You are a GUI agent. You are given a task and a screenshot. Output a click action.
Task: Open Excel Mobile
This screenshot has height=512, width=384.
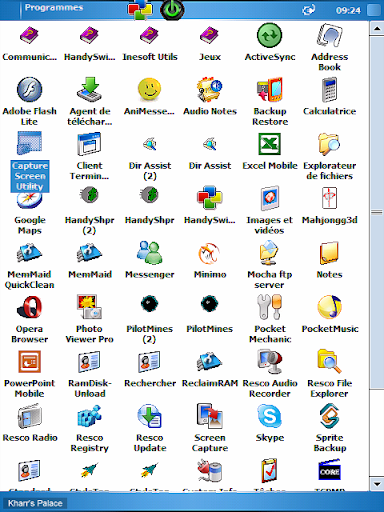(x=269, y=144)
